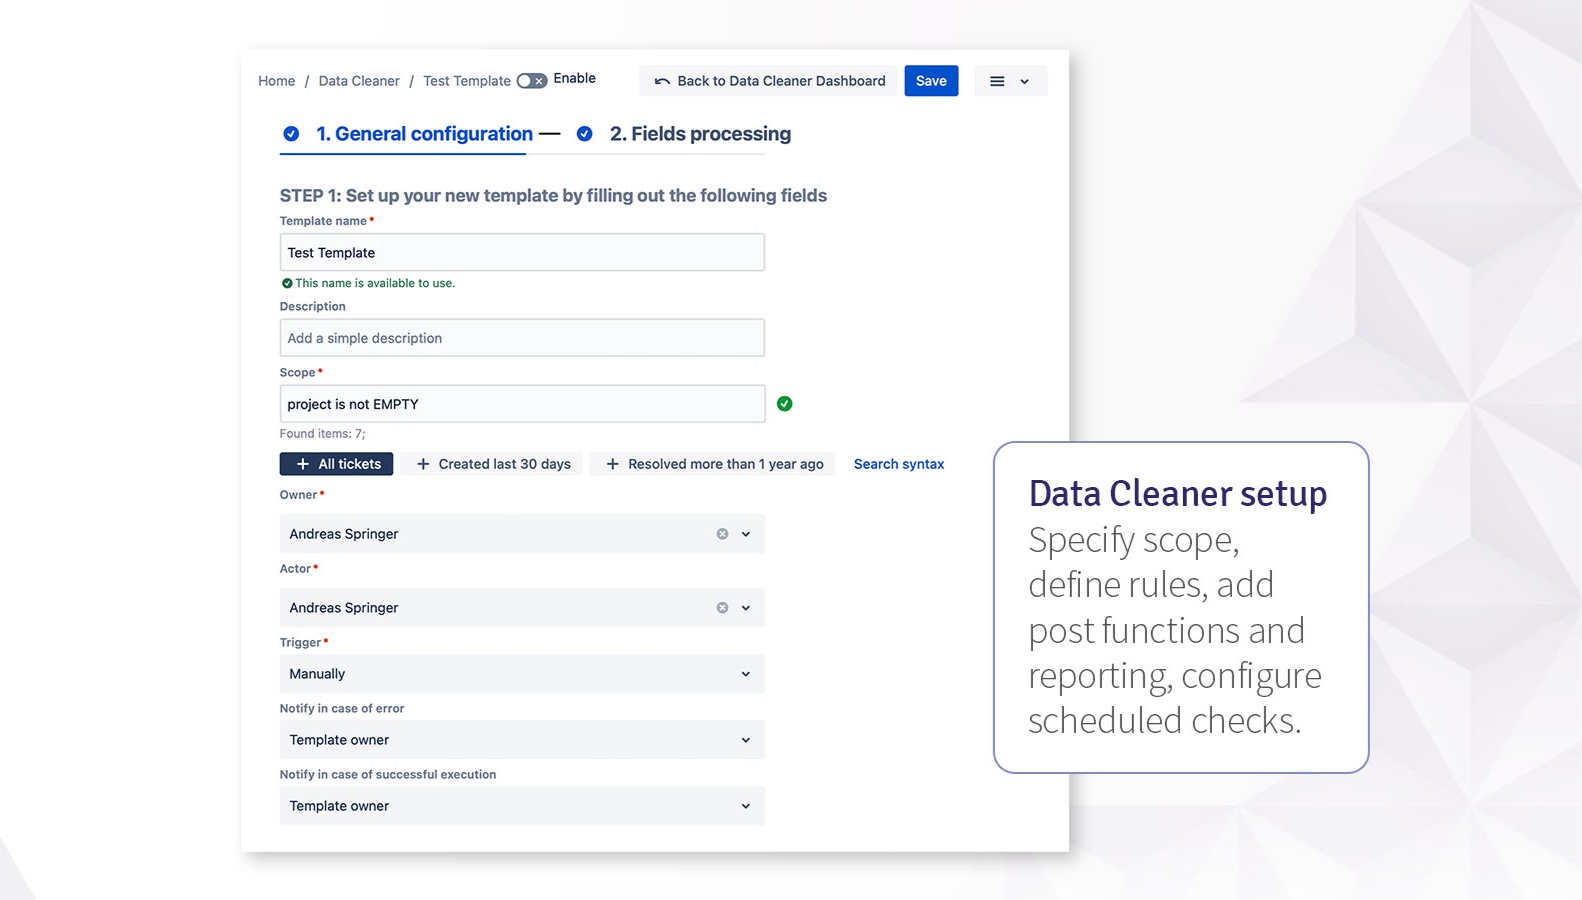The width and height of the screenshot is (1582, 900).
Task: Switch to the 2. Fields processing tab
Action: pyautogui.click(x=700, y=134)
